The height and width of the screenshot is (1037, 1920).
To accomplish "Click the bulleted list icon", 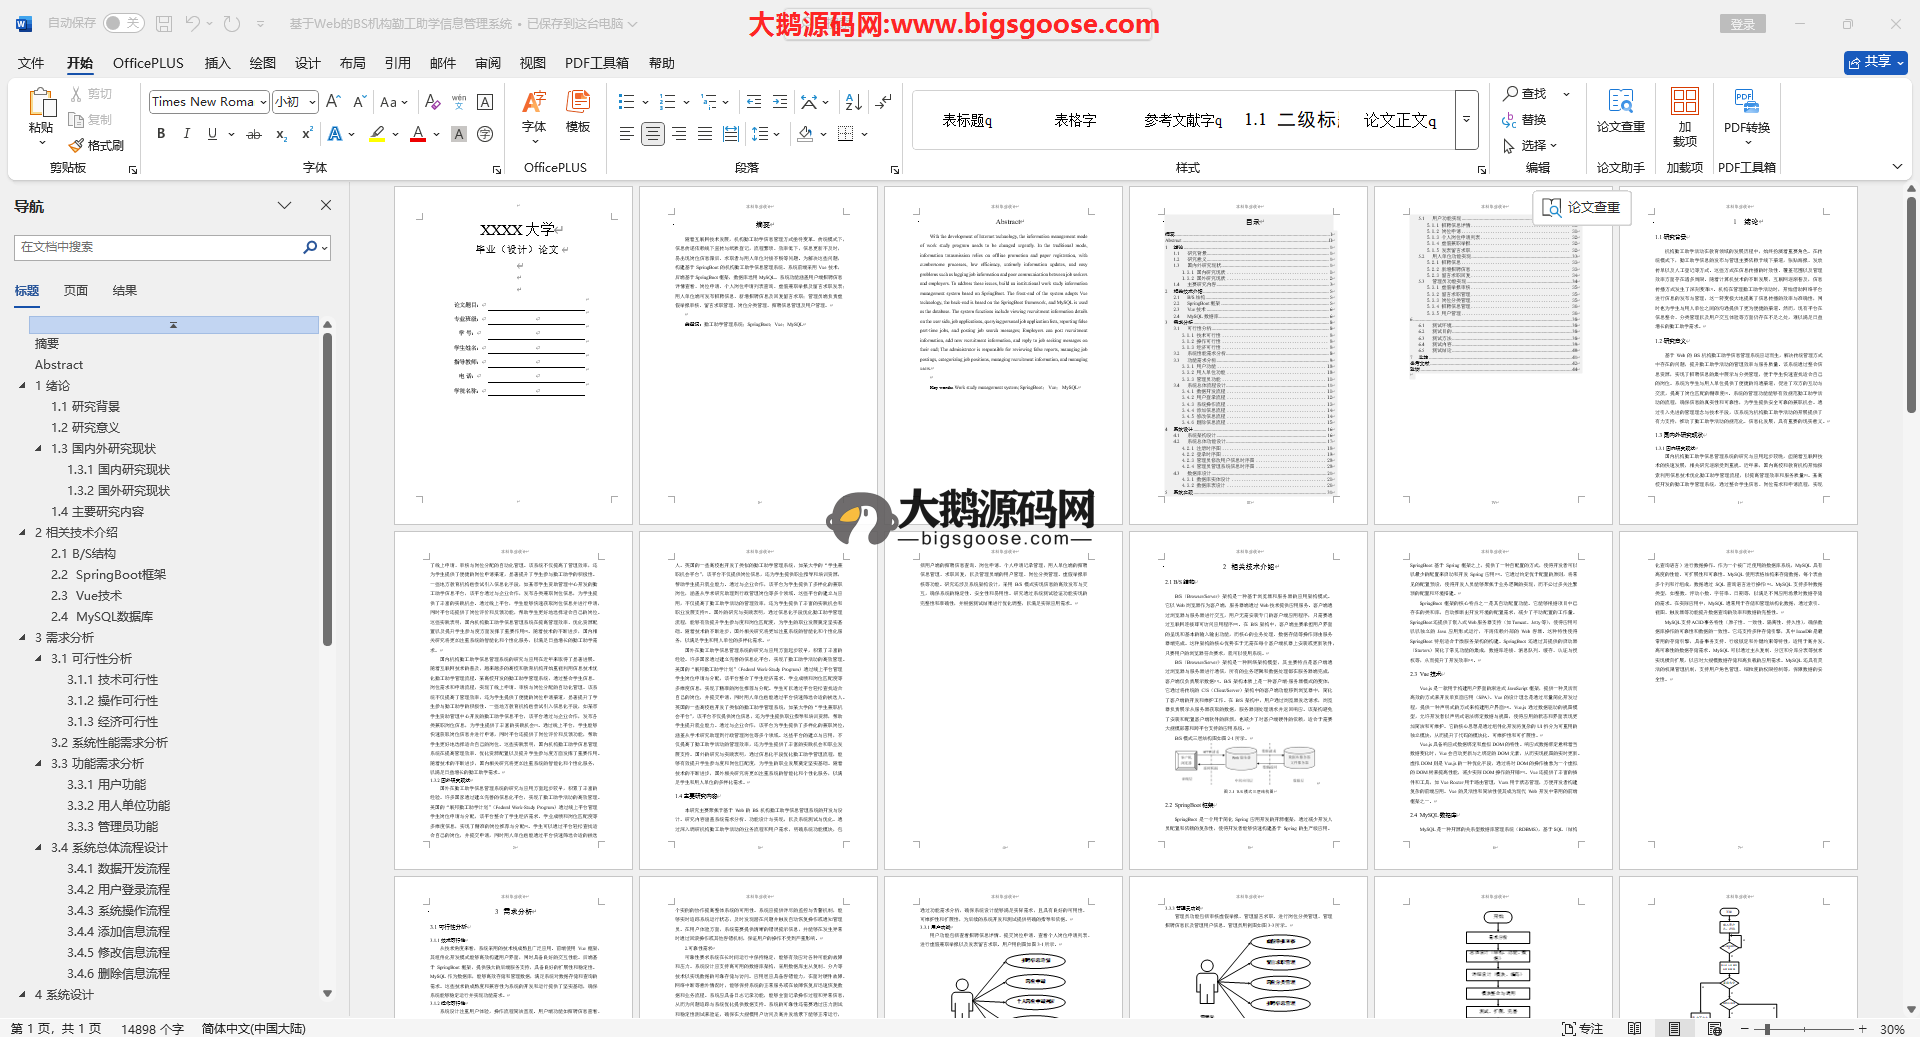I will pyautogui.click(x=626, y=102).
